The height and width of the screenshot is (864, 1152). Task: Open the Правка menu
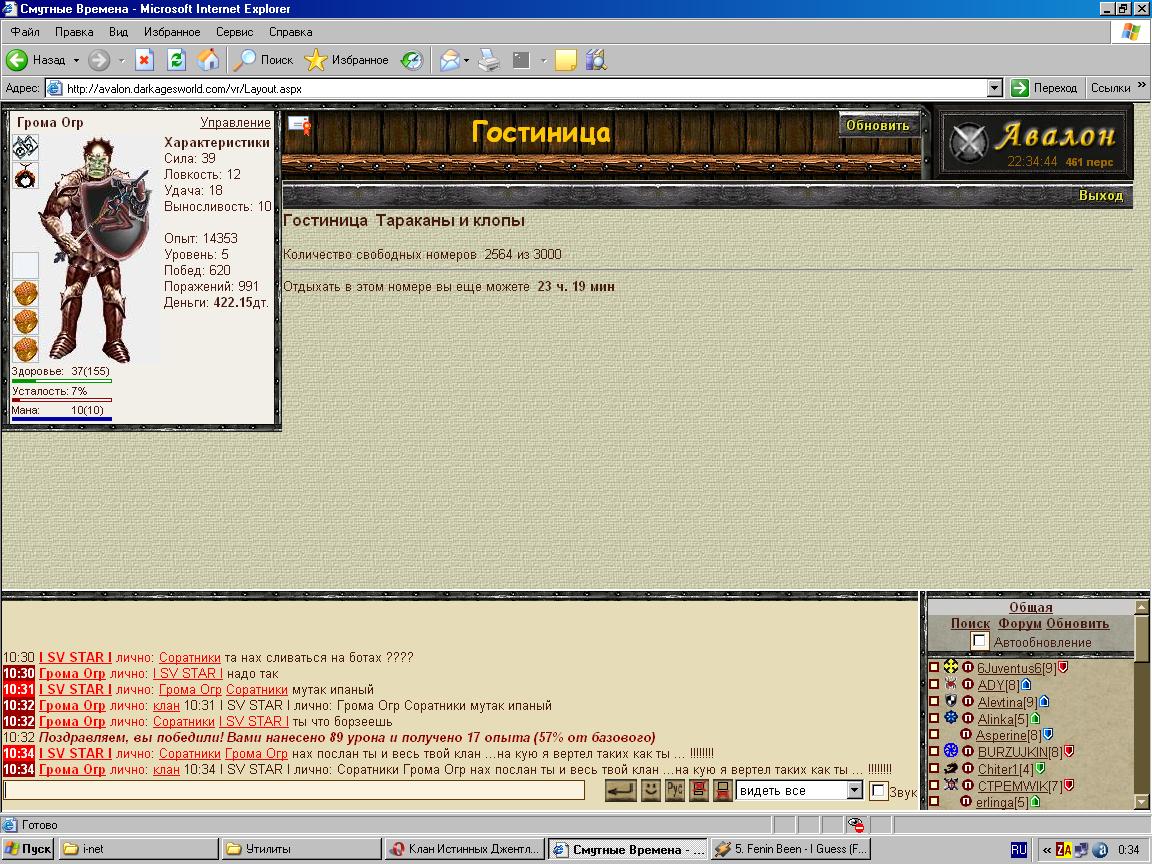[x=74, y=32]
